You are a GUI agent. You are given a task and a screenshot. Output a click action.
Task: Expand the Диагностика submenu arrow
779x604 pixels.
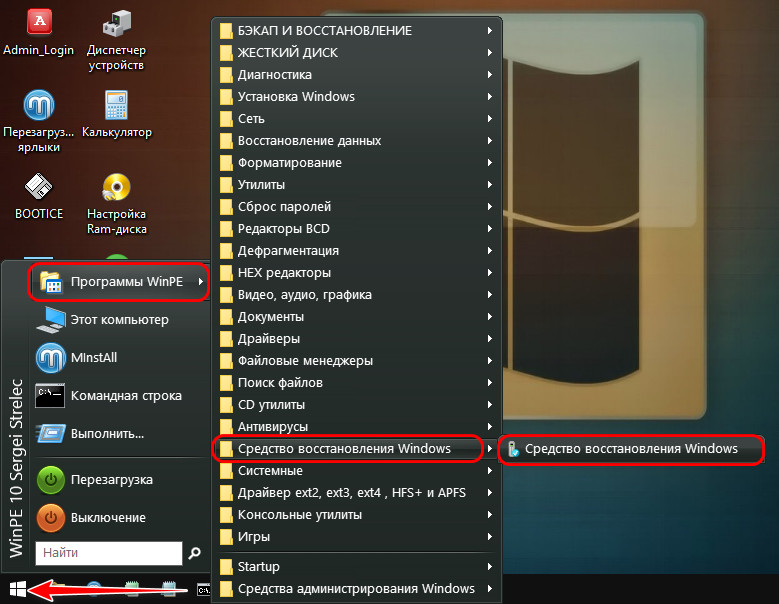tap(490, 75)
